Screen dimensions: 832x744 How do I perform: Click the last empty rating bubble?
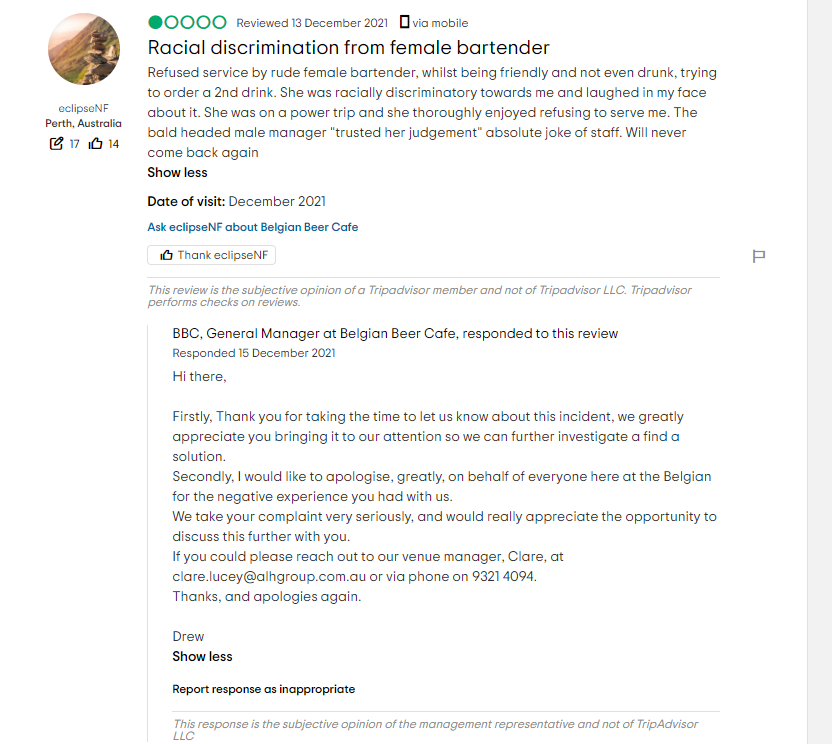(x=220, y=22)
